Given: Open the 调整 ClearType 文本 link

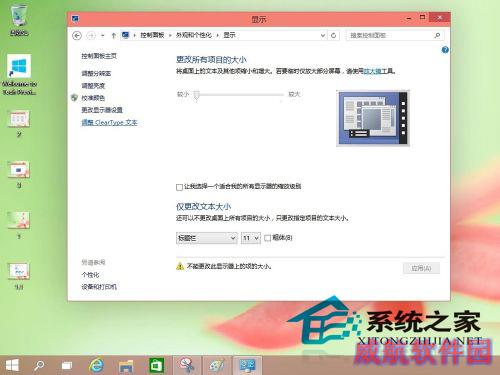Looking at the screenshot, I should click(109, 122).
